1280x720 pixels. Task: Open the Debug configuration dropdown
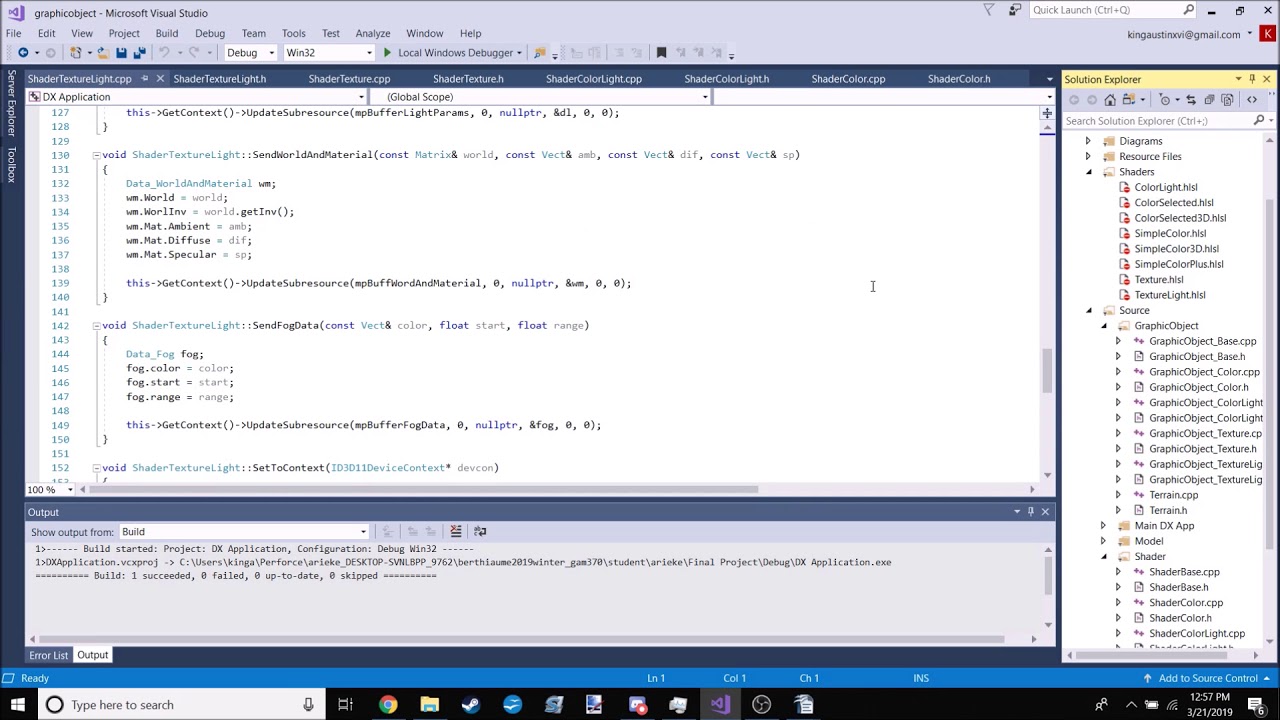(250, 53)
